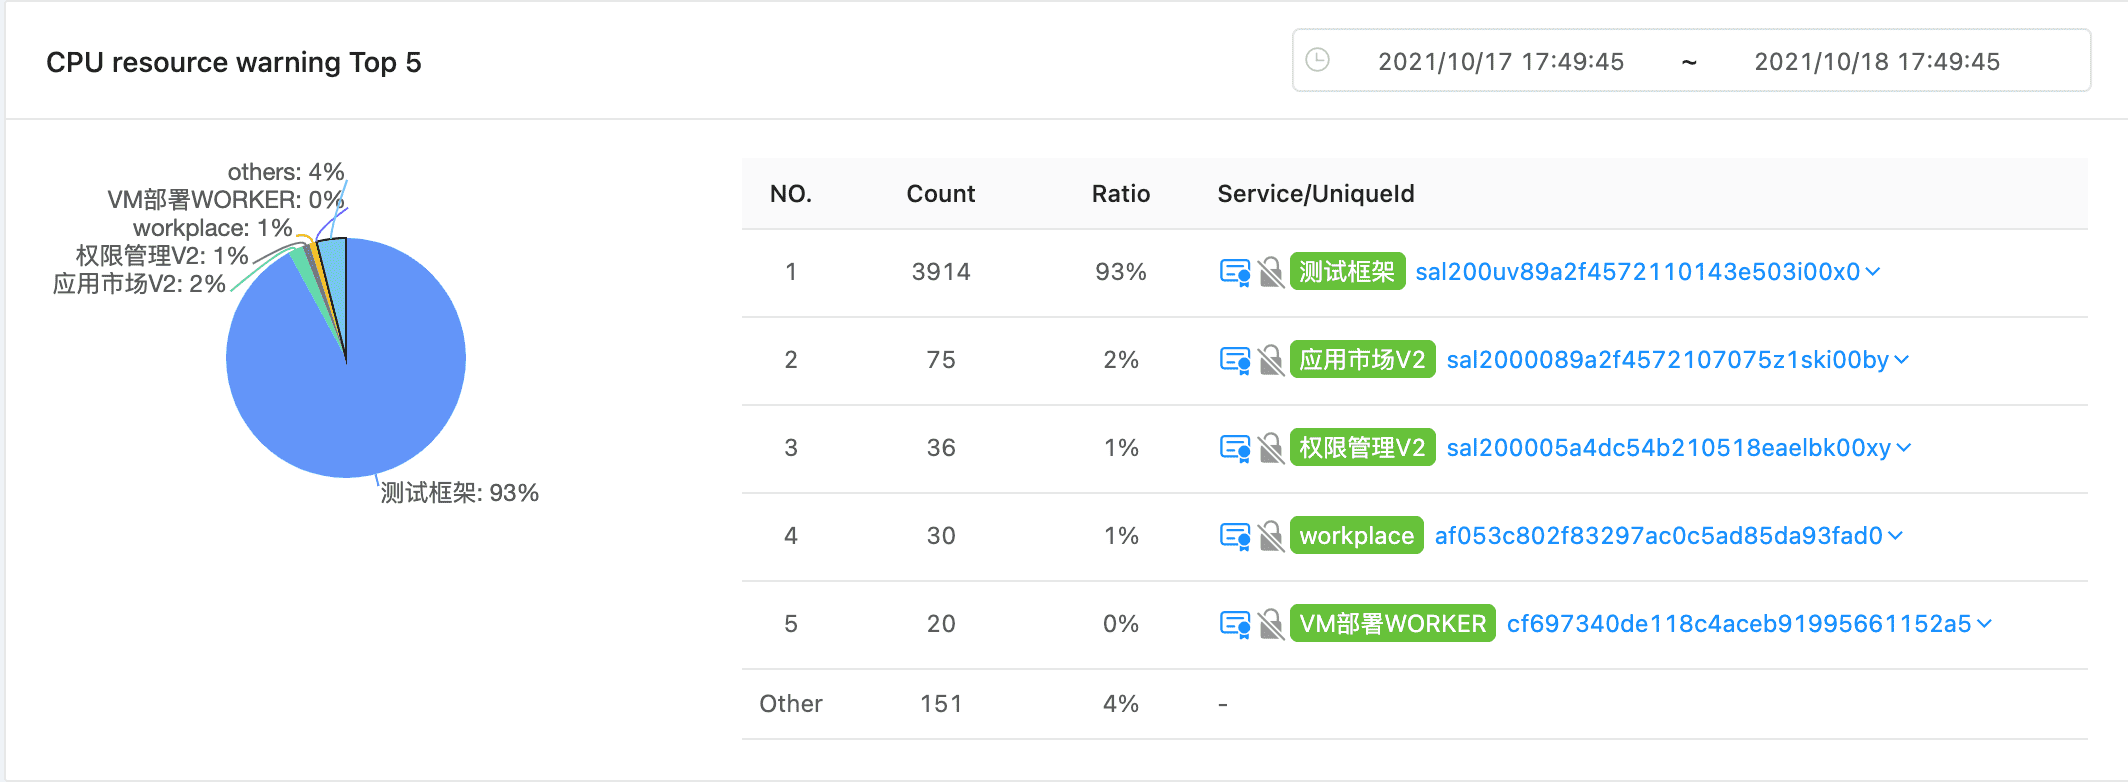Screen dimensions: 2128x782
Task: Open link cf697340de118c4aceb91995661152a5
Action: pos(1739,624)
